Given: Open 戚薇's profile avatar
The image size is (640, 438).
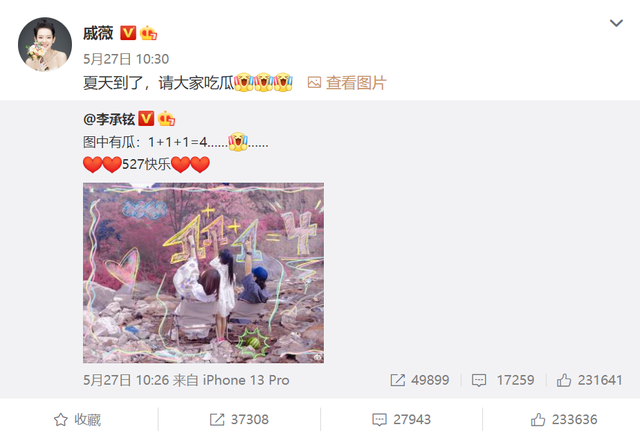Looking at the screenshot, I should (45, 44).
